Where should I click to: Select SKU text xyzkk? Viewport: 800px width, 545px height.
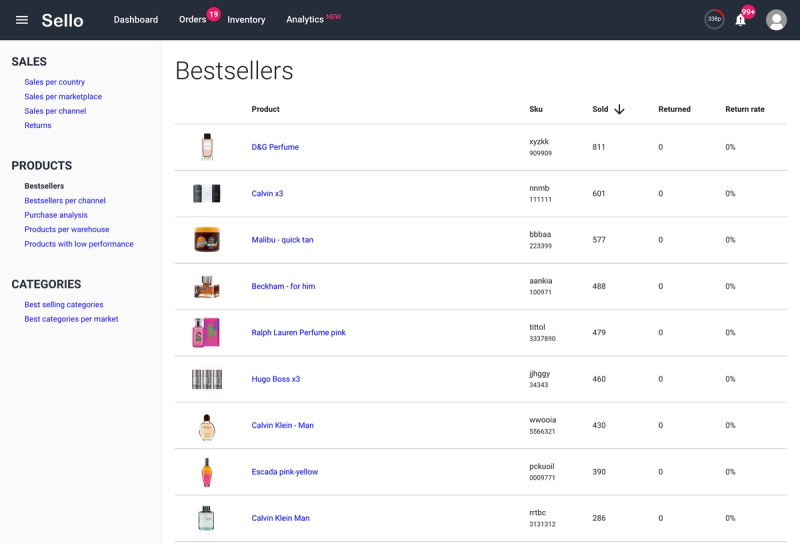coord(539,142)
